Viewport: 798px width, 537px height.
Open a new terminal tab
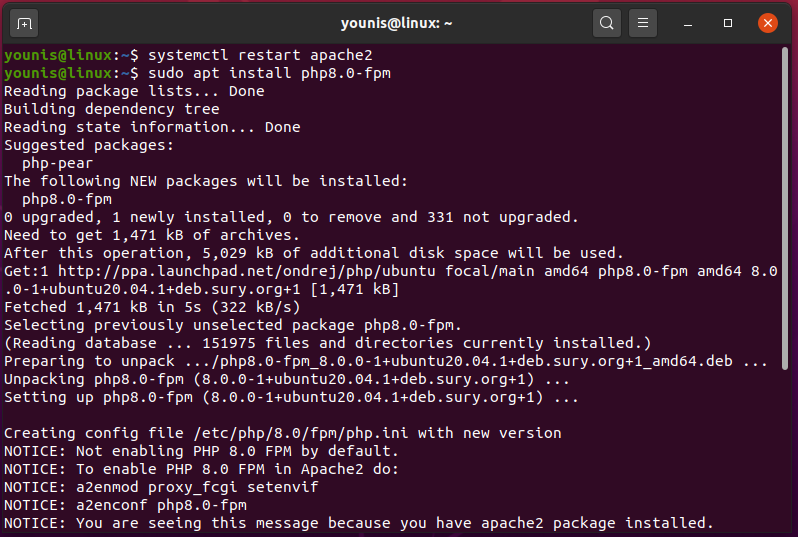[25, 22]
